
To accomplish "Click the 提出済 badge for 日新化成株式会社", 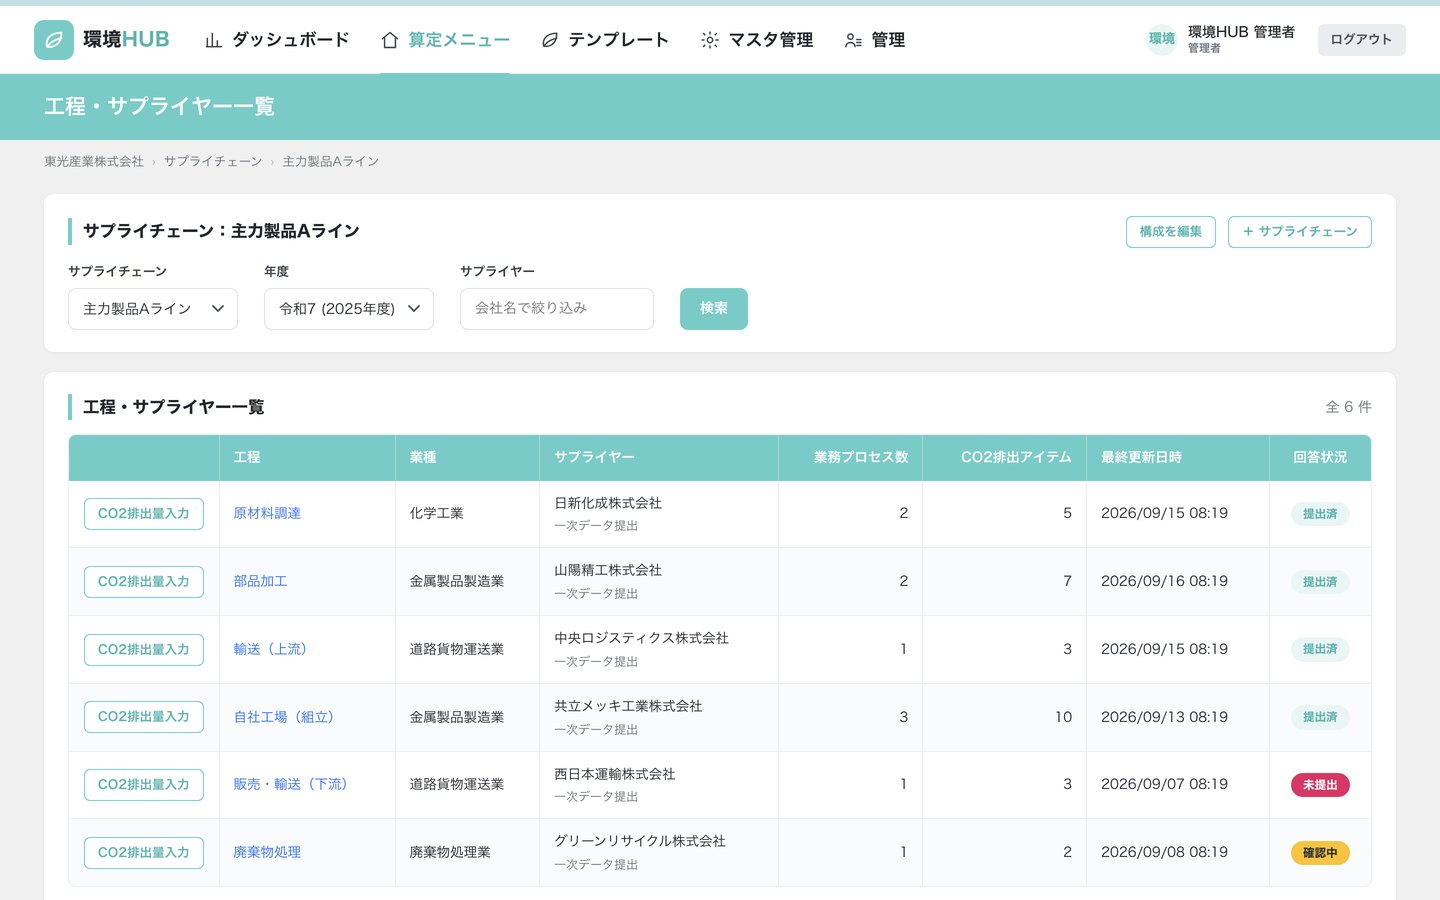I will pos(1320,514).
